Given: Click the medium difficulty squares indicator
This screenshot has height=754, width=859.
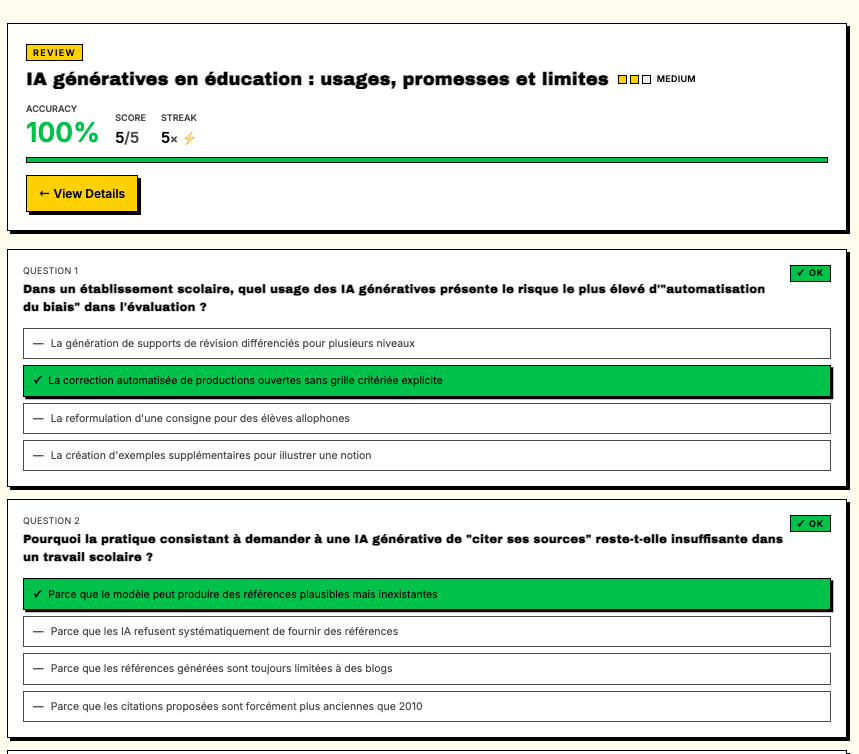Looking at the screenshot, I should [634, 79].
